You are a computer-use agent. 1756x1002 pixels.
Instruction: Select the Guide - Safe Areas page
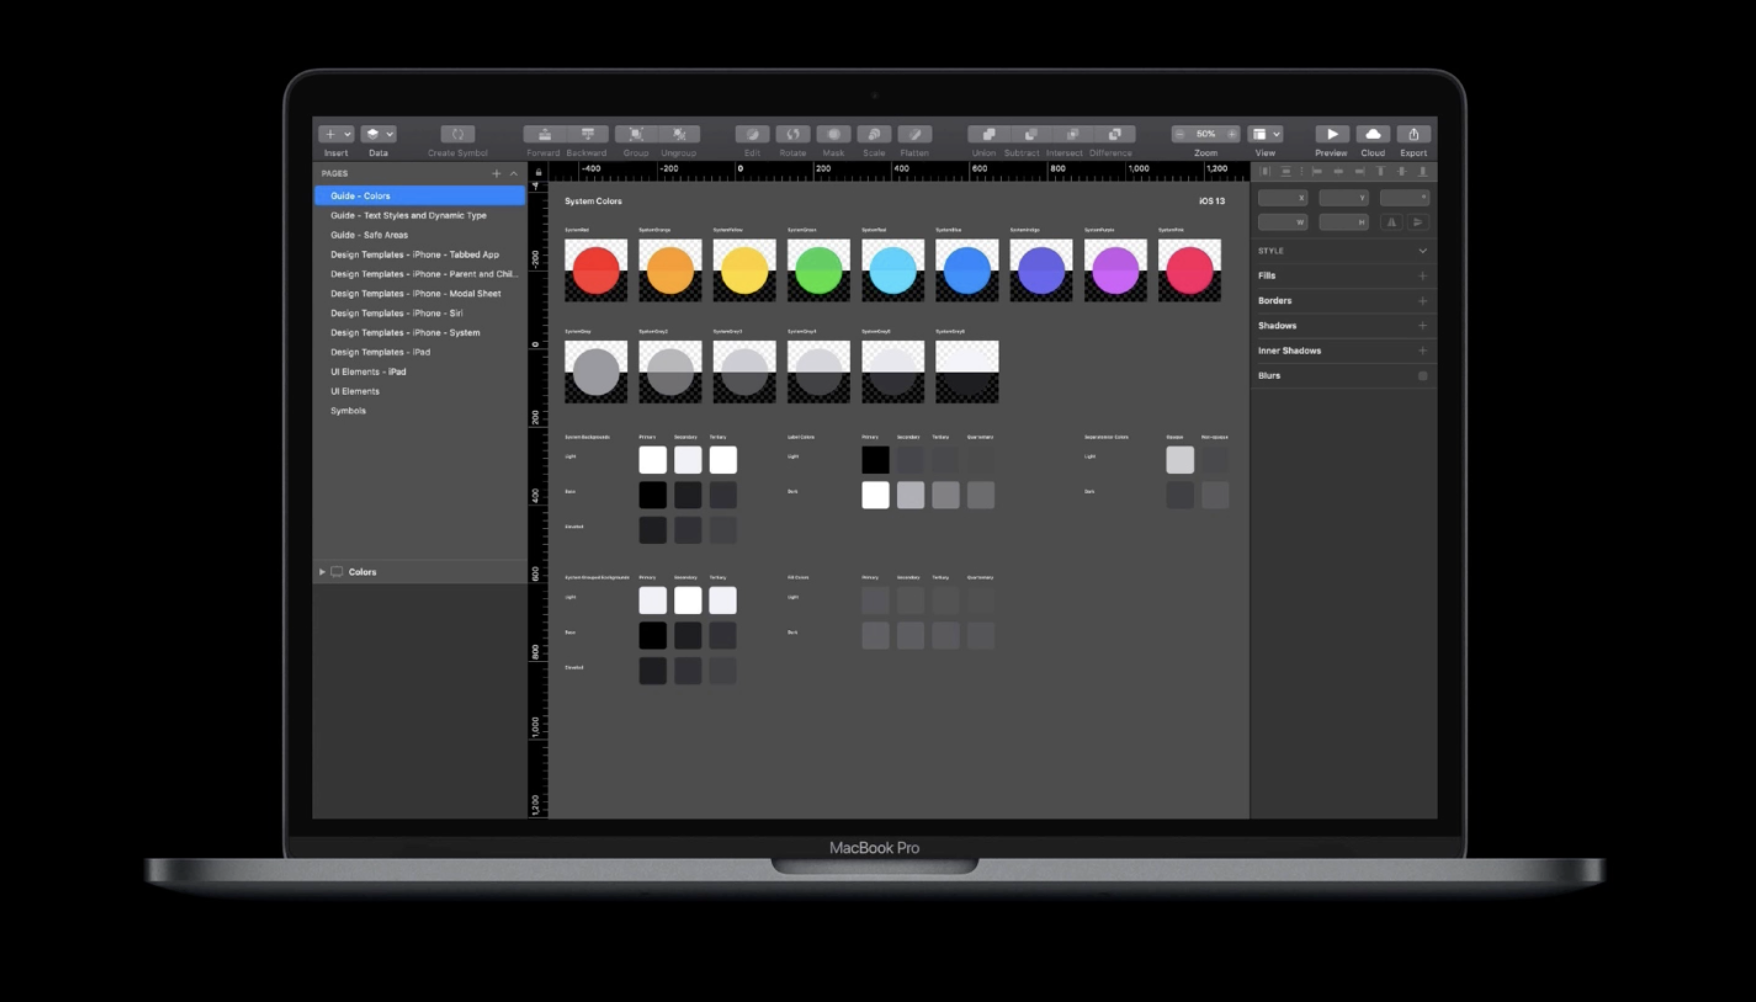click(x=369, y=235)
